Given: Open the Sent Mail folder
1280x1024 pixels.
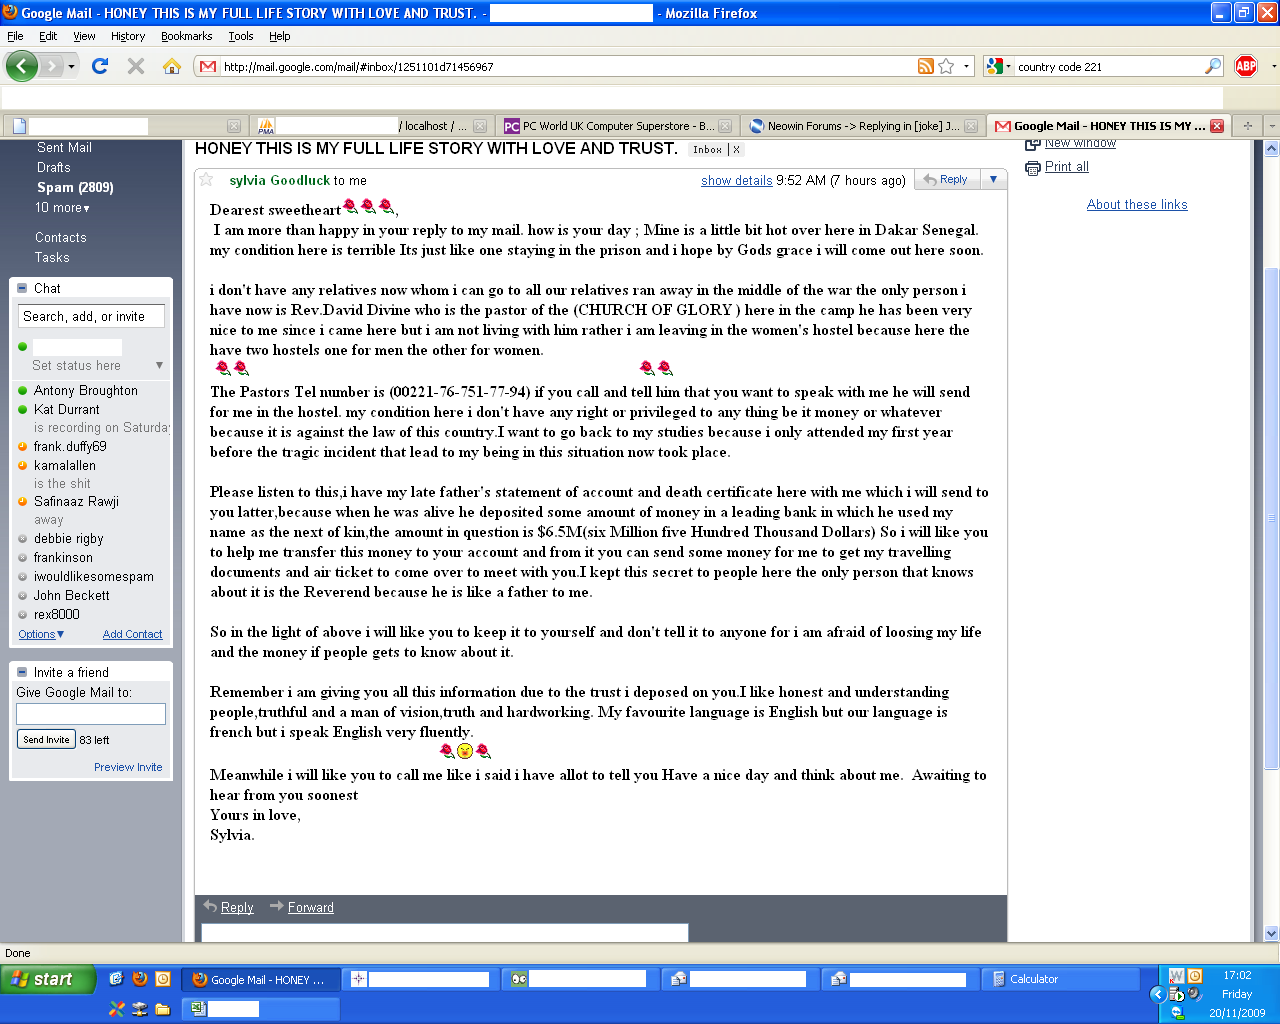Looking at the screenshot, I should (x=64, y=147).
